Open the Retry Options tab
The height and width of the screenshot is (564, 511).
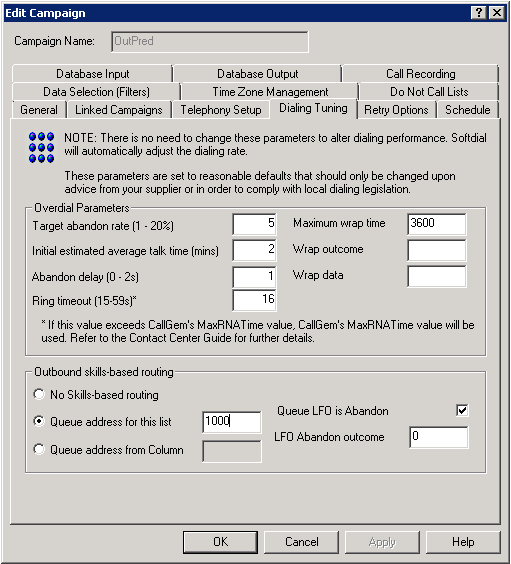(396, 110)
